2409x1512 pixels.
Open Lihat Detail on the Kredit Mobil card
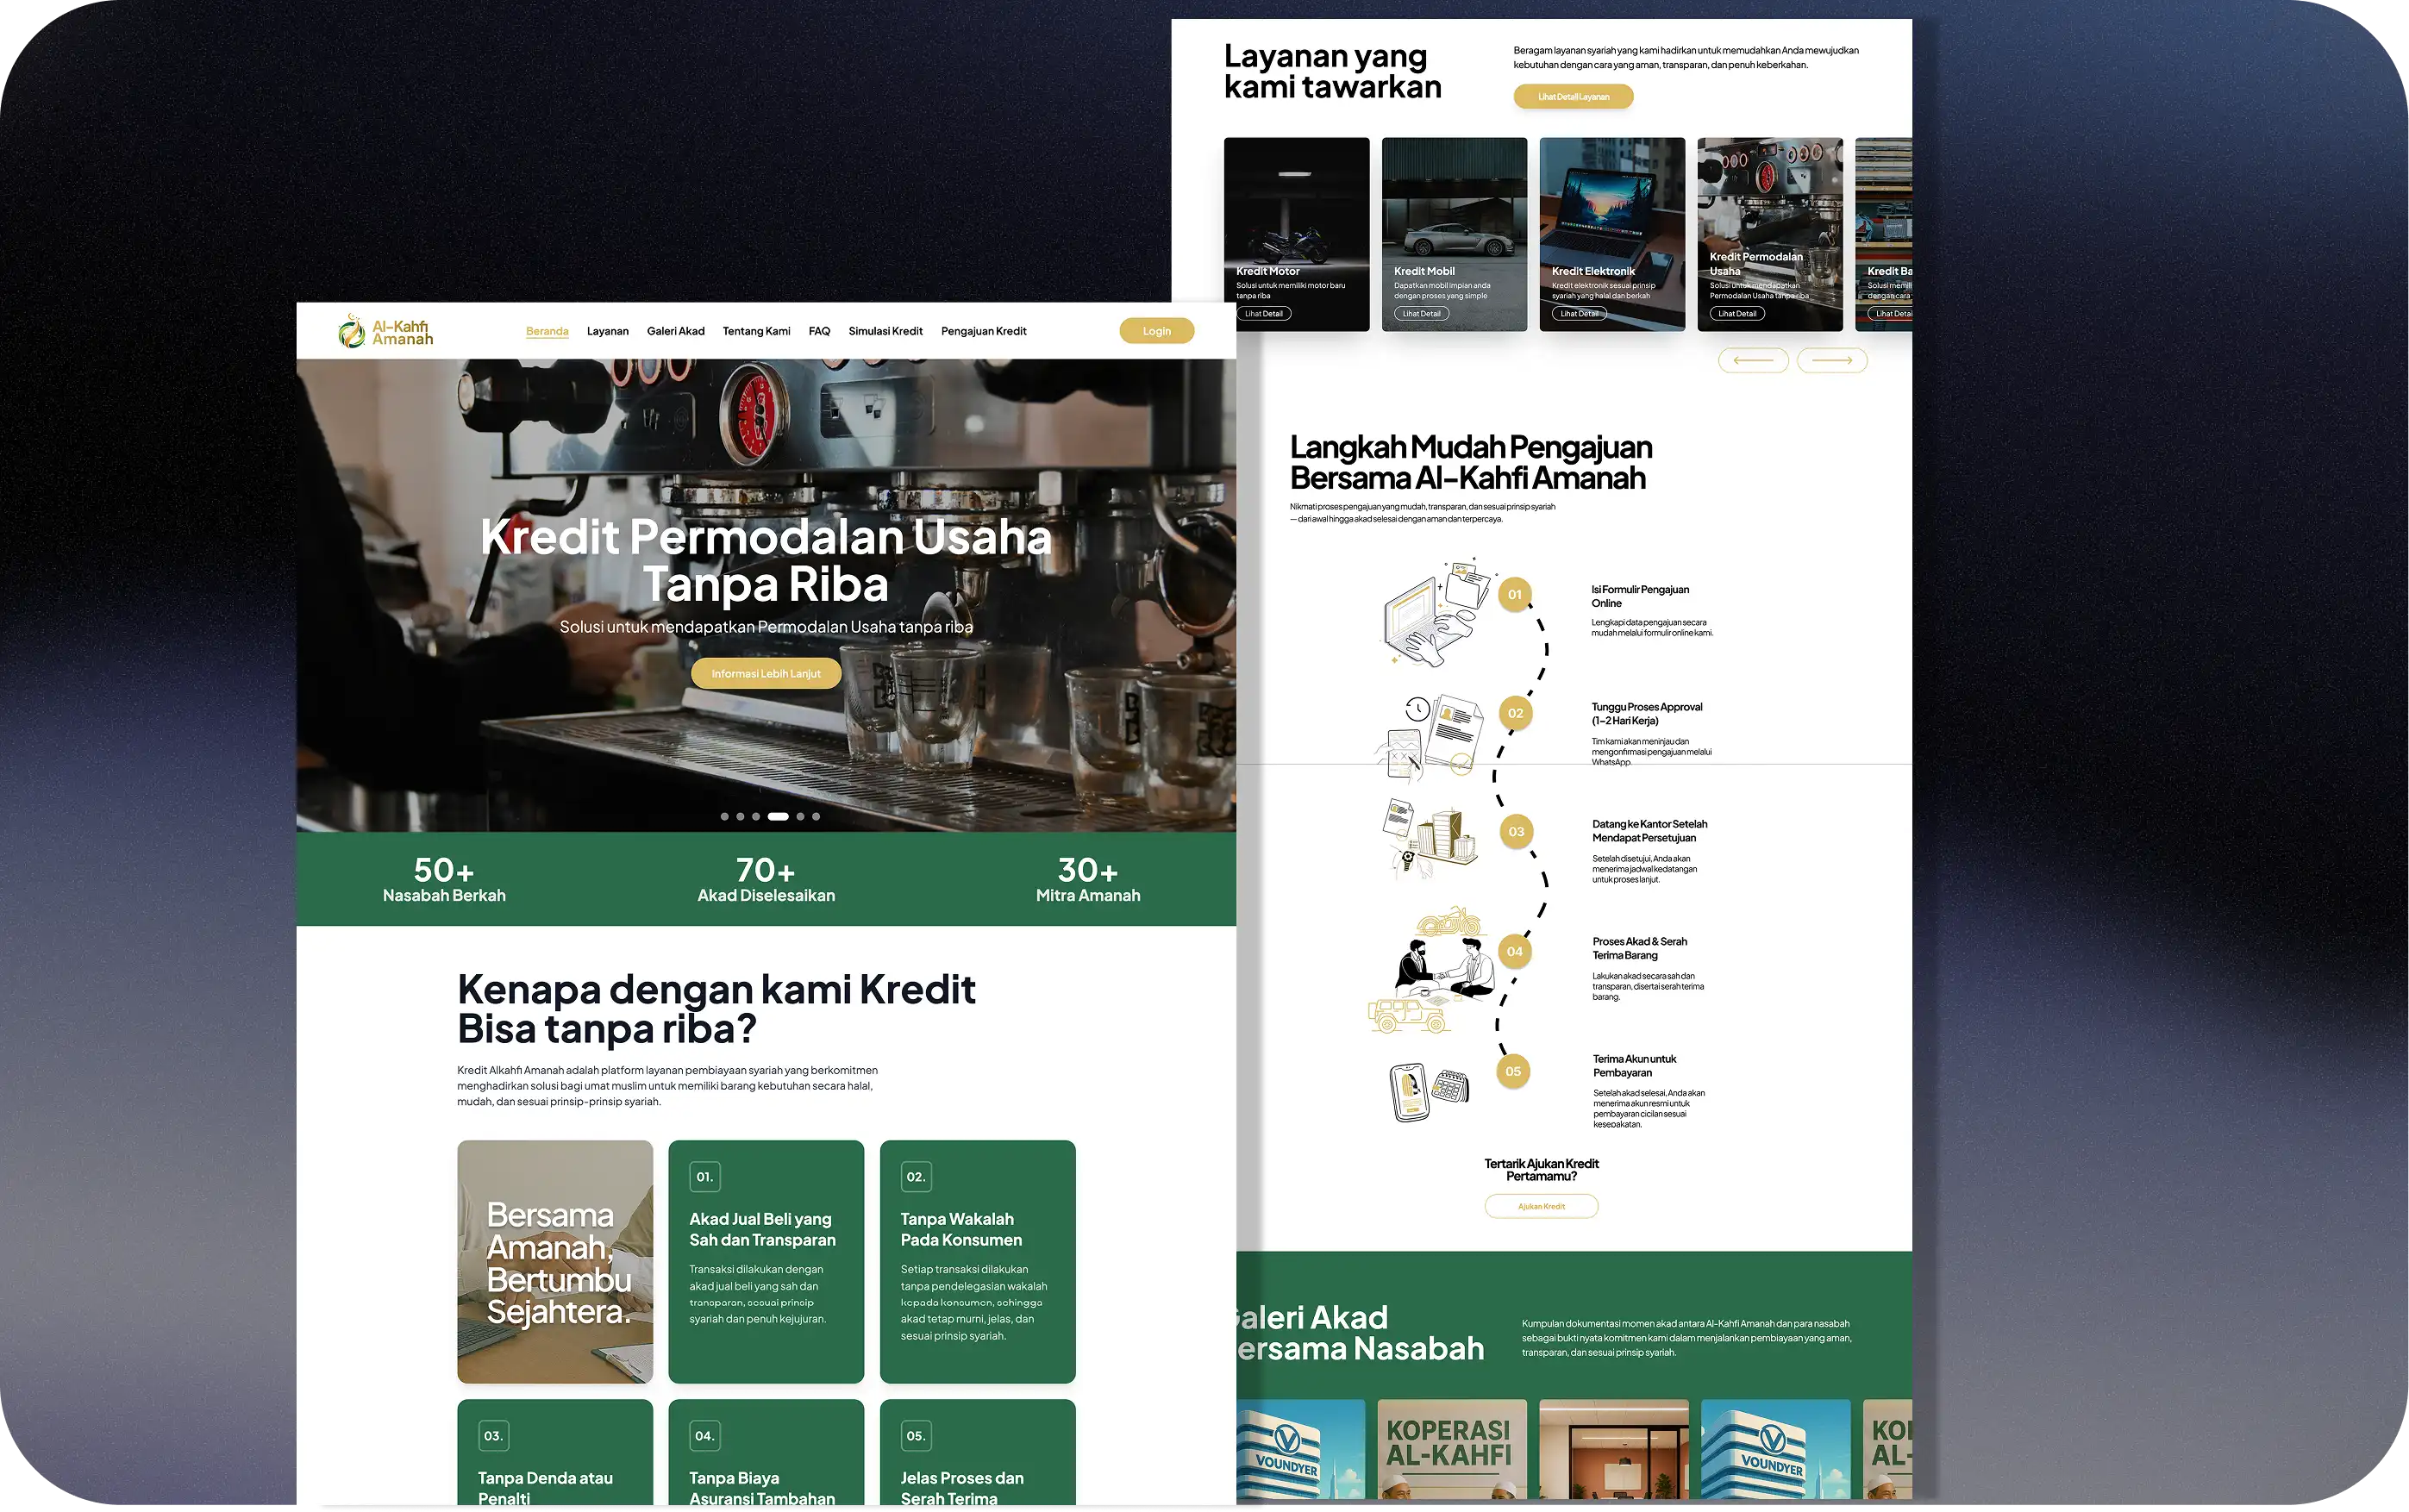[x=1420, y=313]
